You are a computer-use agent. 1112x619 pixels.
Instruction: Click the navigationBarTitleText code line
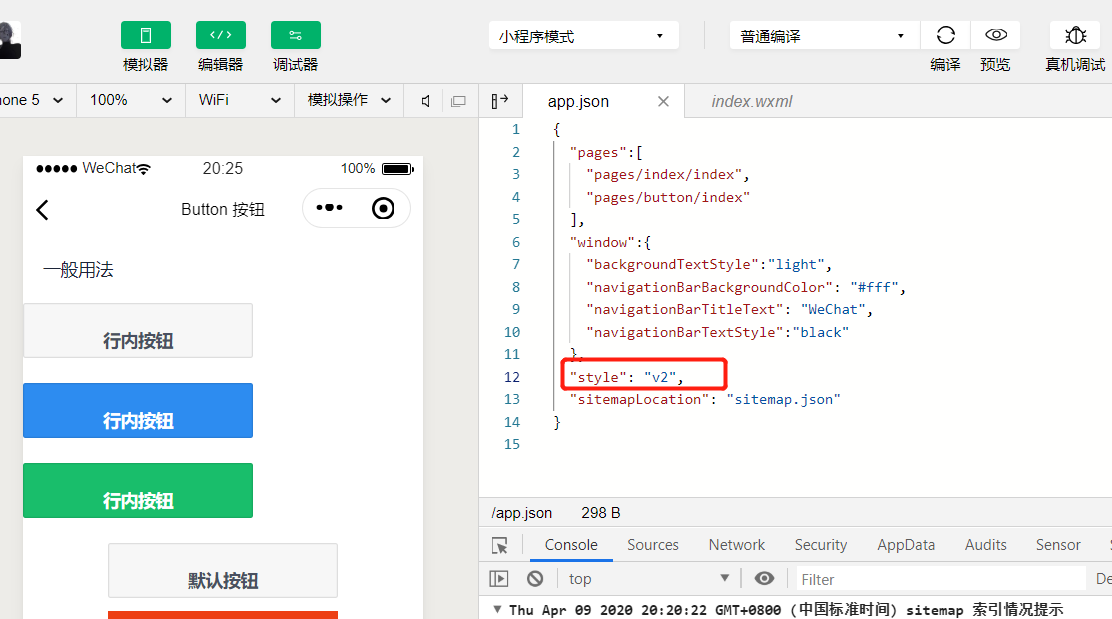[x=729, y=309]
